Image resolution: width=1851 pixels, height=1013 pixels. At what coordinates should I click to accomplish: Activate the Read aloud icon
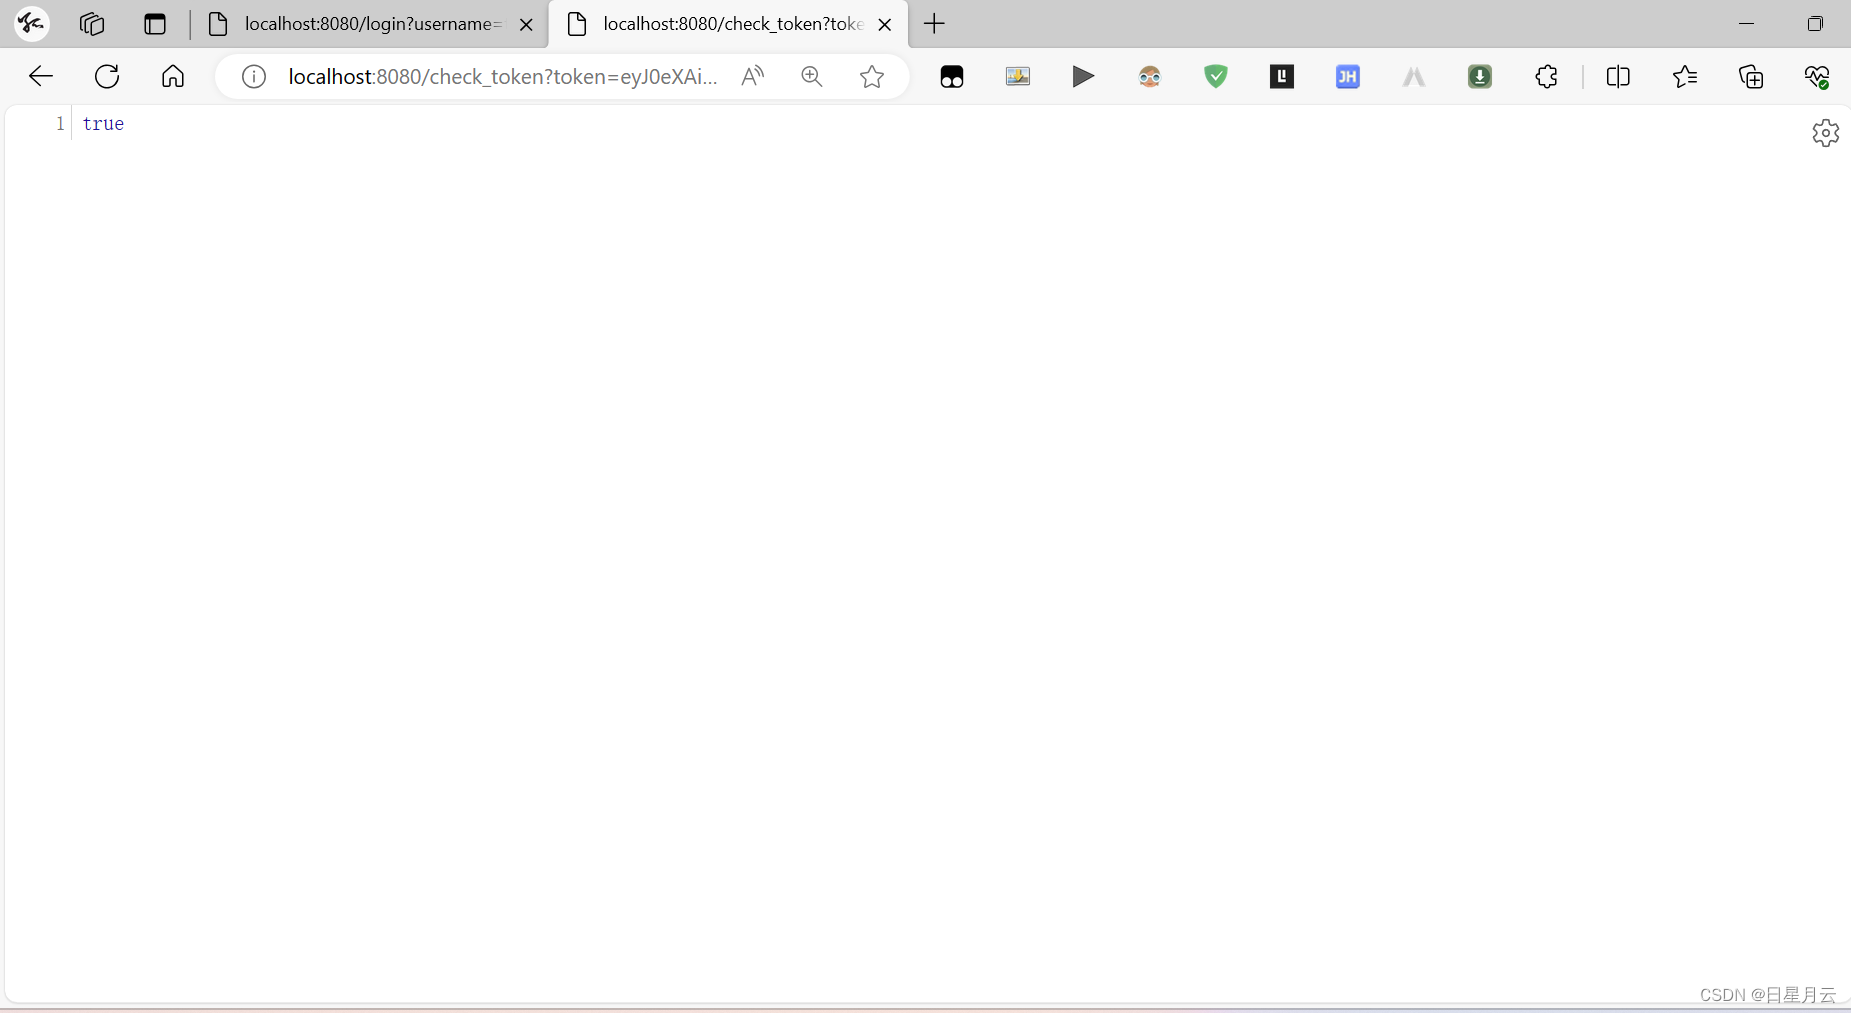(753, 76)
